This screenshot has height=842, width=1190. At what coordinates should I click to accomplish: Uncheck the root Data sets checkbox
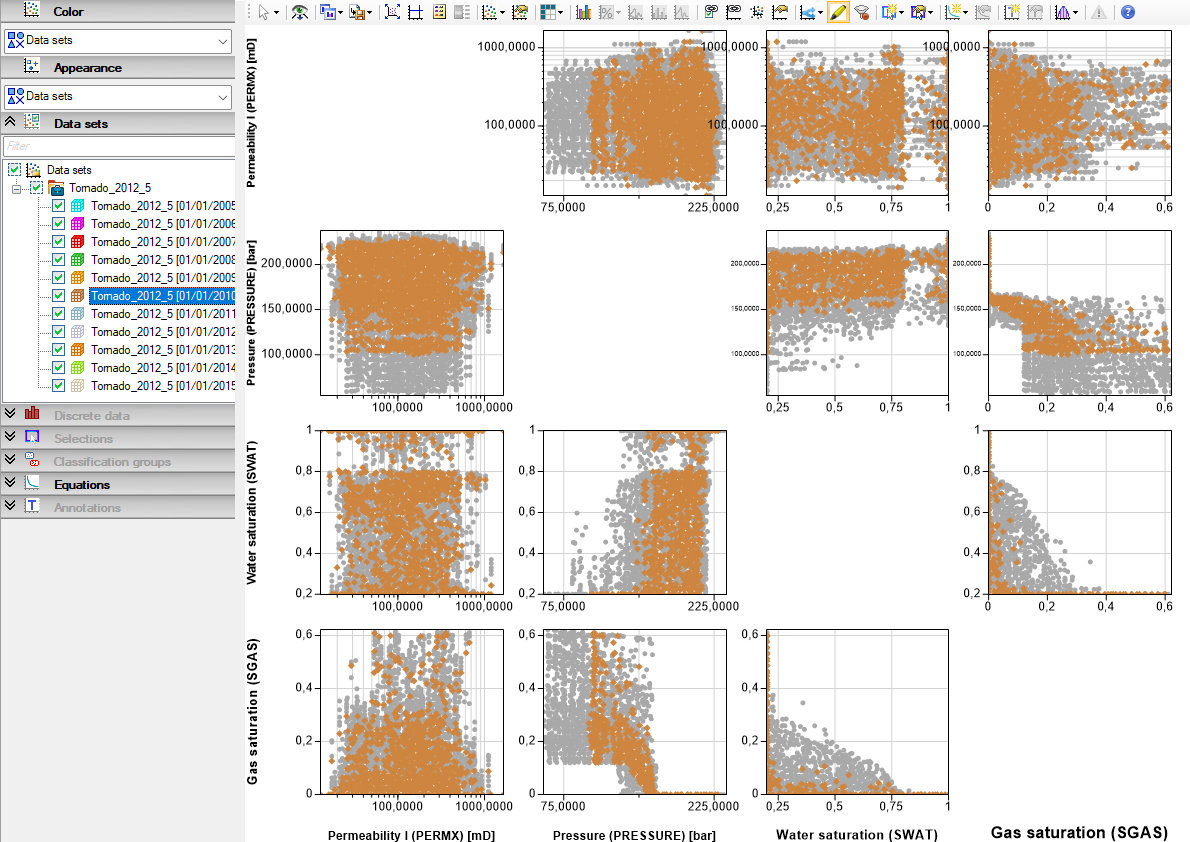pyautogui.click(x=14, y=169)
